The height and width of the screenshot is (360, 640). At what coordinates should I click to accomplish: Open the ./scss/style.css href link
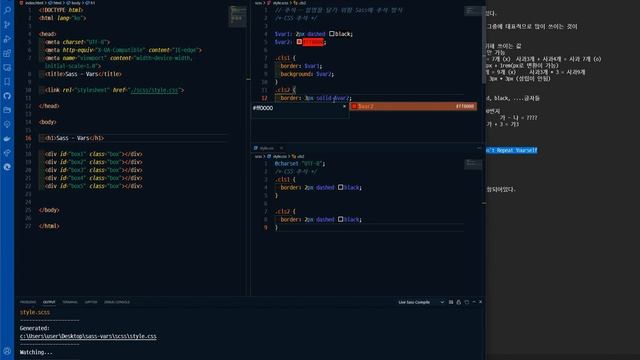click(155, 90)
